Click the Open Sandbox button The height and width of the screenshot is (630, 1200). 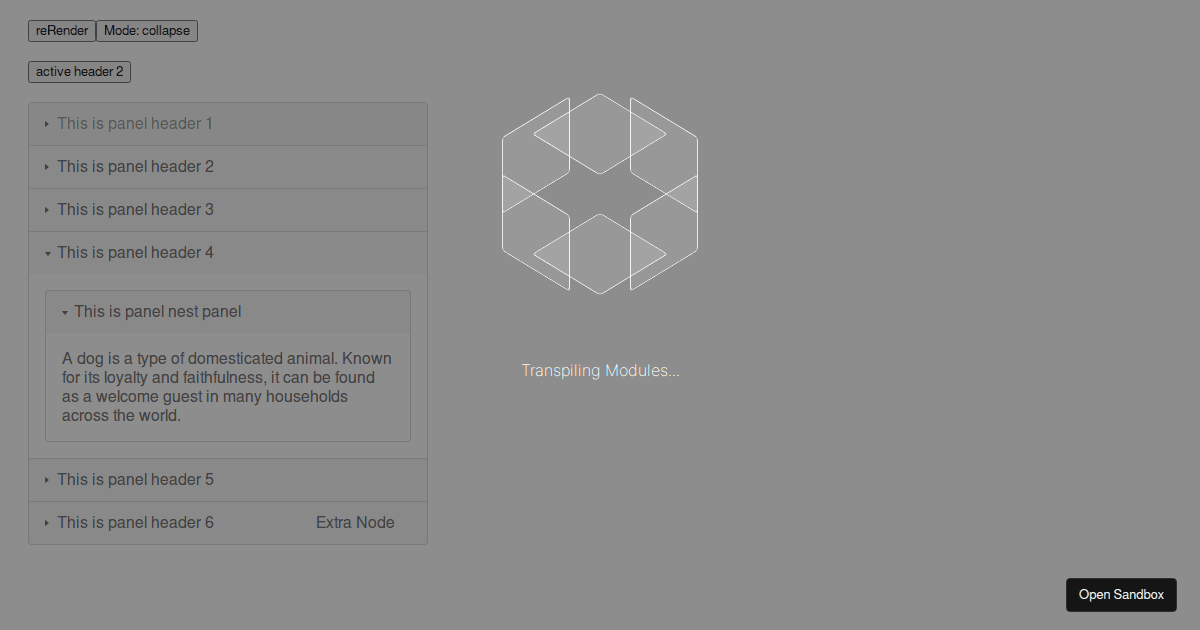click(1121, 595)
